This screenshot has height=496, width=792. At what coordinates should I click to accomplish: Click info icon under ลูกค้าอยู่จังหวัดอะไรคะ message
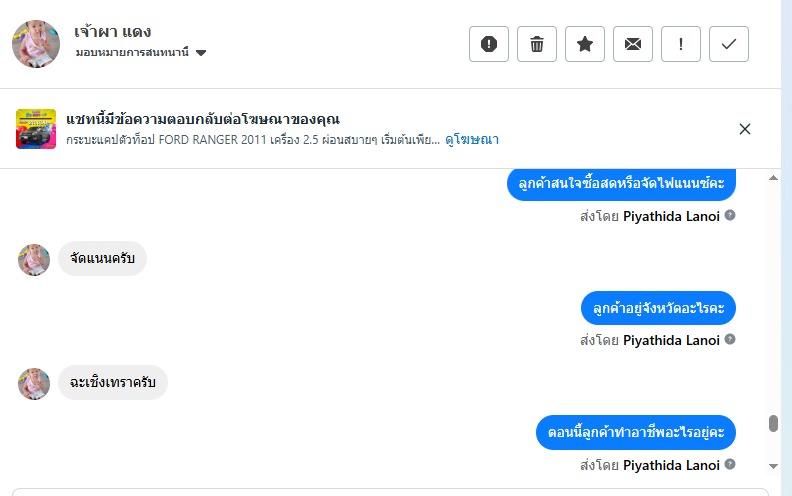click(730, 340)
